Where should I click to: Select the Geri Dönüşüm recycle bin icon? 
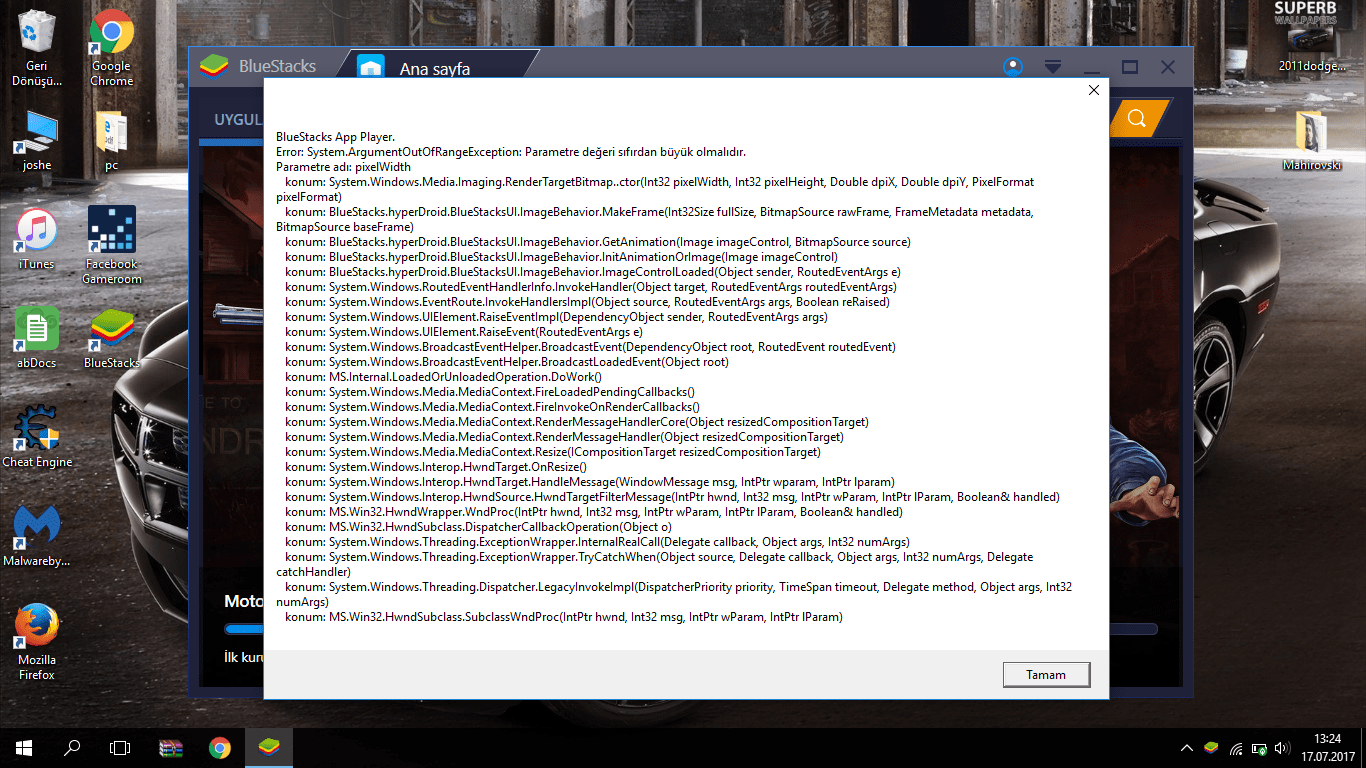[37, 48]
